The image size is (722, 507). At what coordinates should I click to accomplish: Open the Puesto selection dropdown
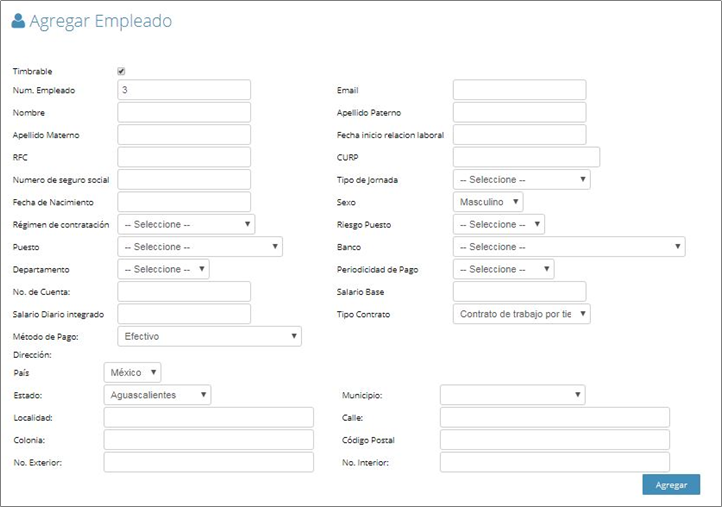click(x=200, y=247)
